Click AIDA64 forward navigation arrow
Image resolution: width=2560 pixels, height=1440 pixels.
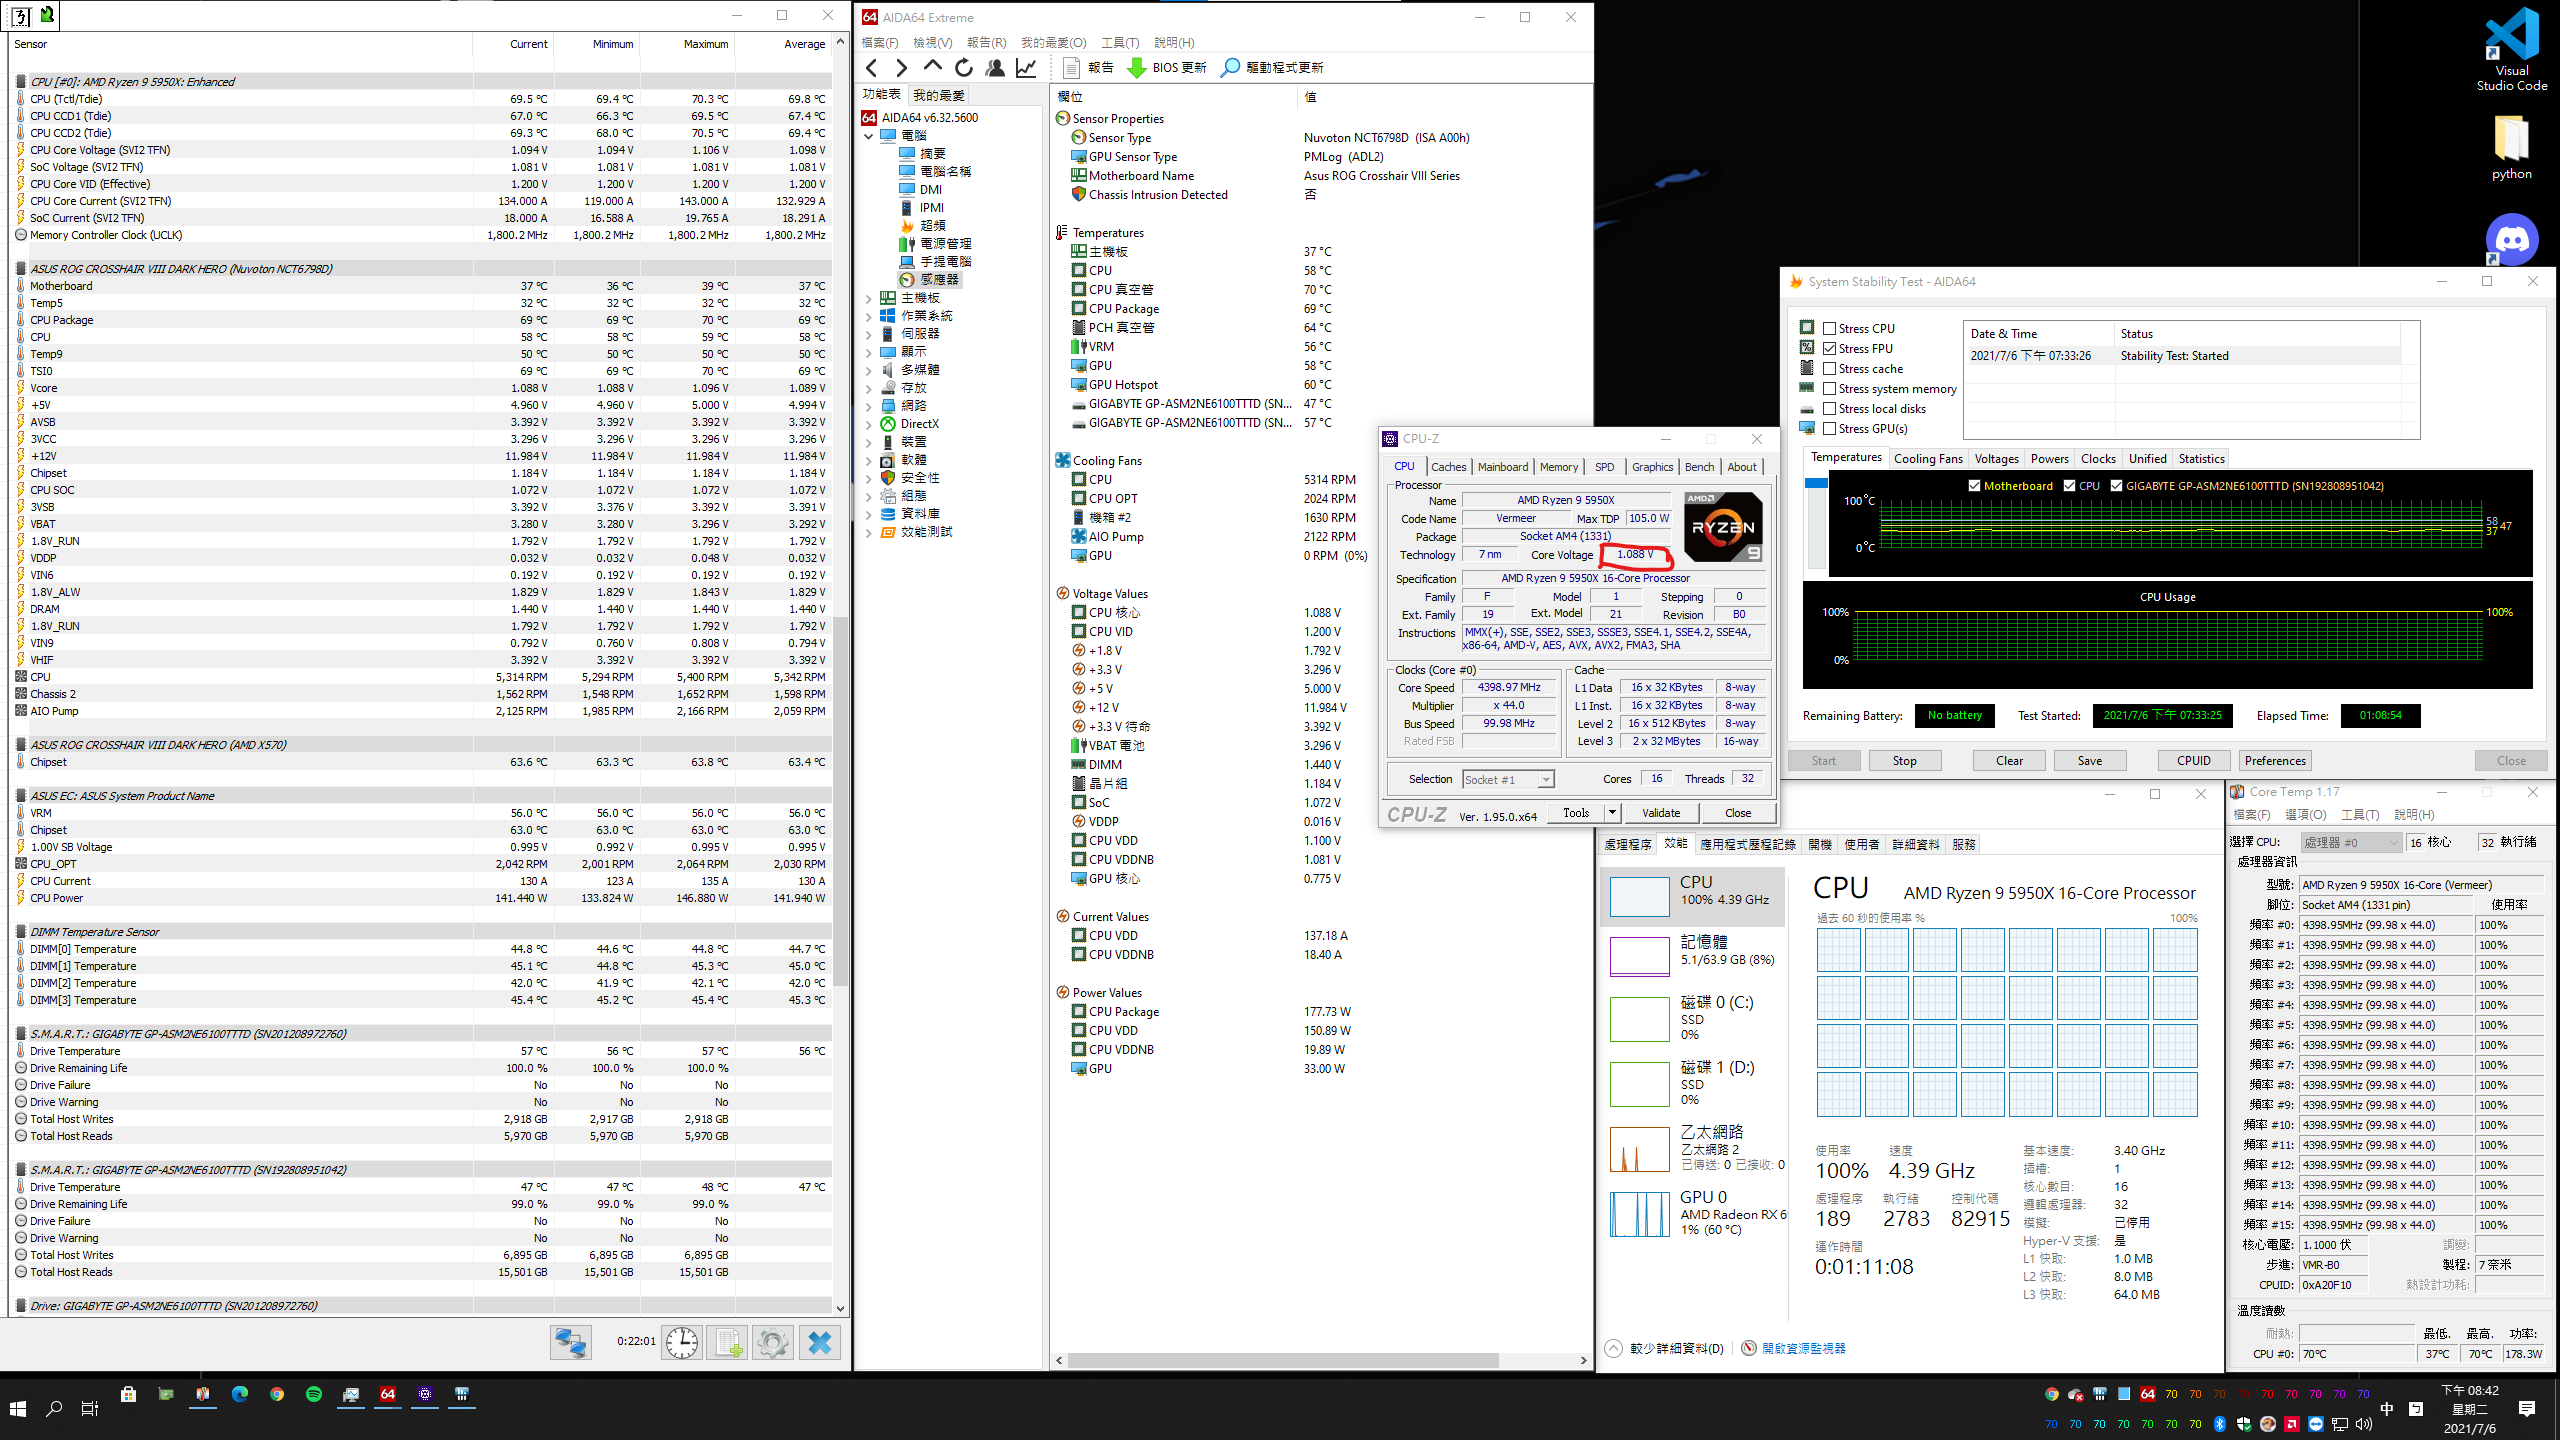point(901,67)
